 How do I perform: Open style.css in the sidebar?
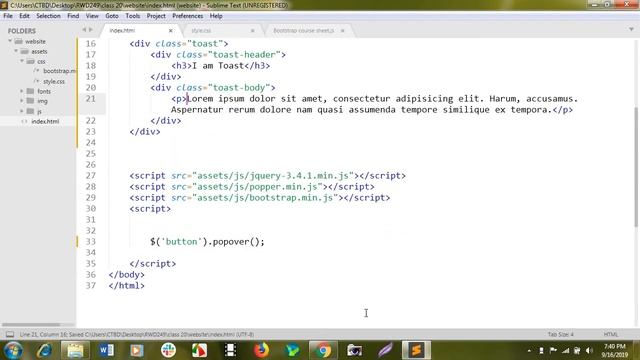(54, 81)
